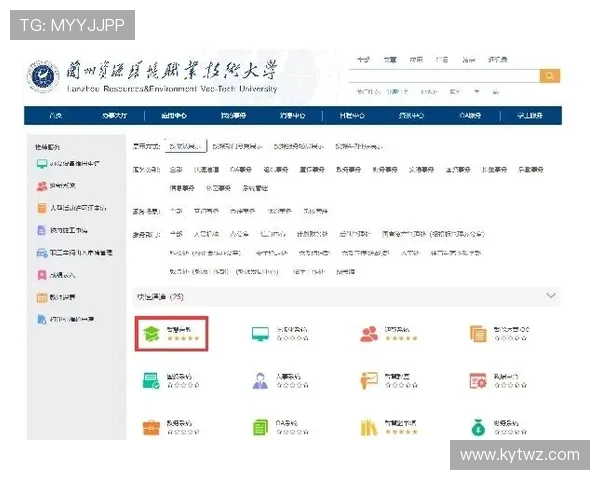Open the purple person bust system card
Screen dimensions: 600x480
pos(280,380)
